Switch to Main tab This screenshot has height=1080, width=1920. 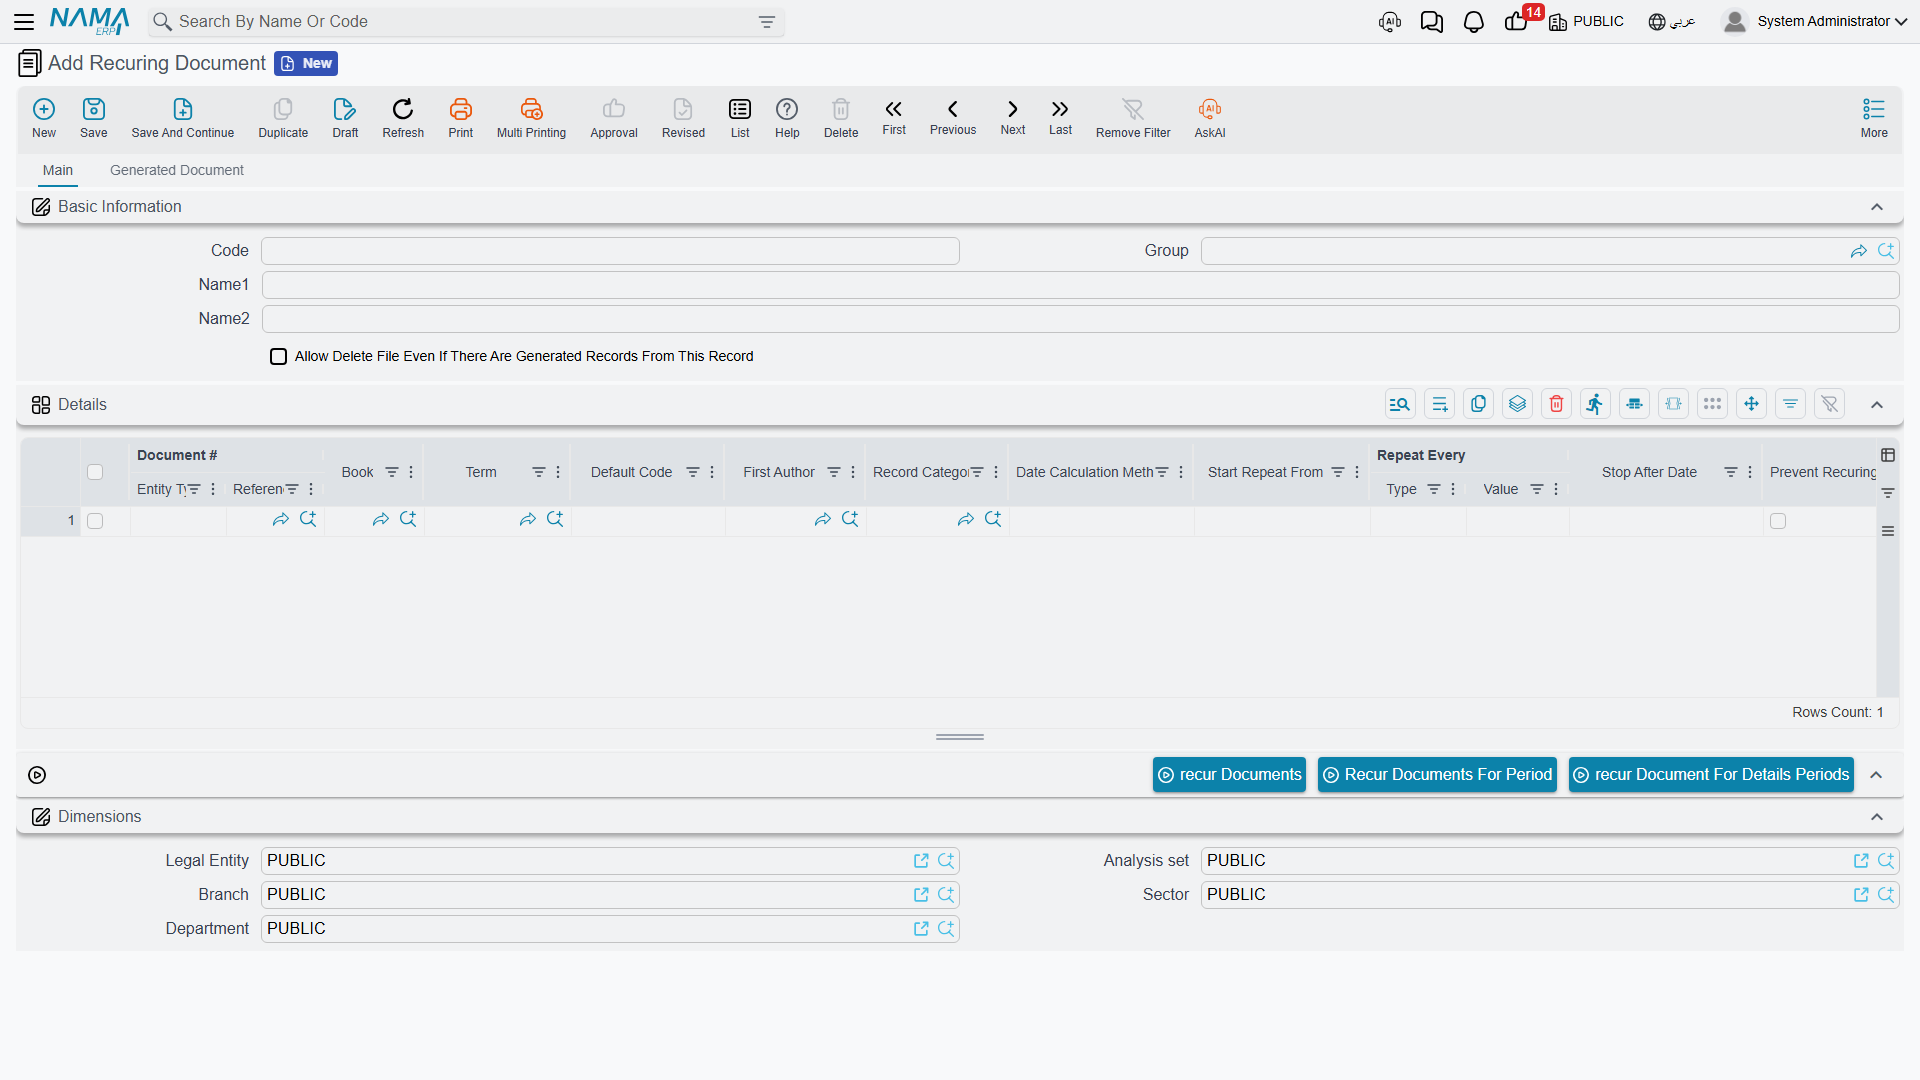click(x=58, y=170)
